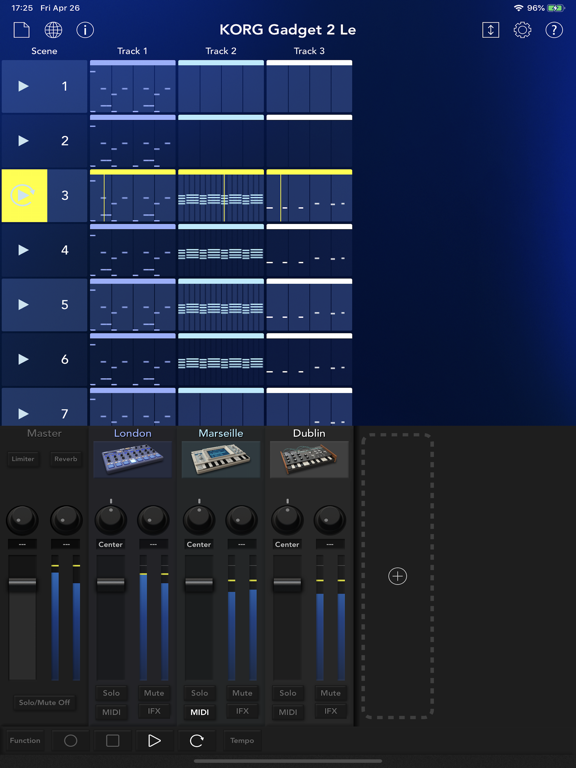Open scene 5 Track 2 clip

tap(221, 305)
